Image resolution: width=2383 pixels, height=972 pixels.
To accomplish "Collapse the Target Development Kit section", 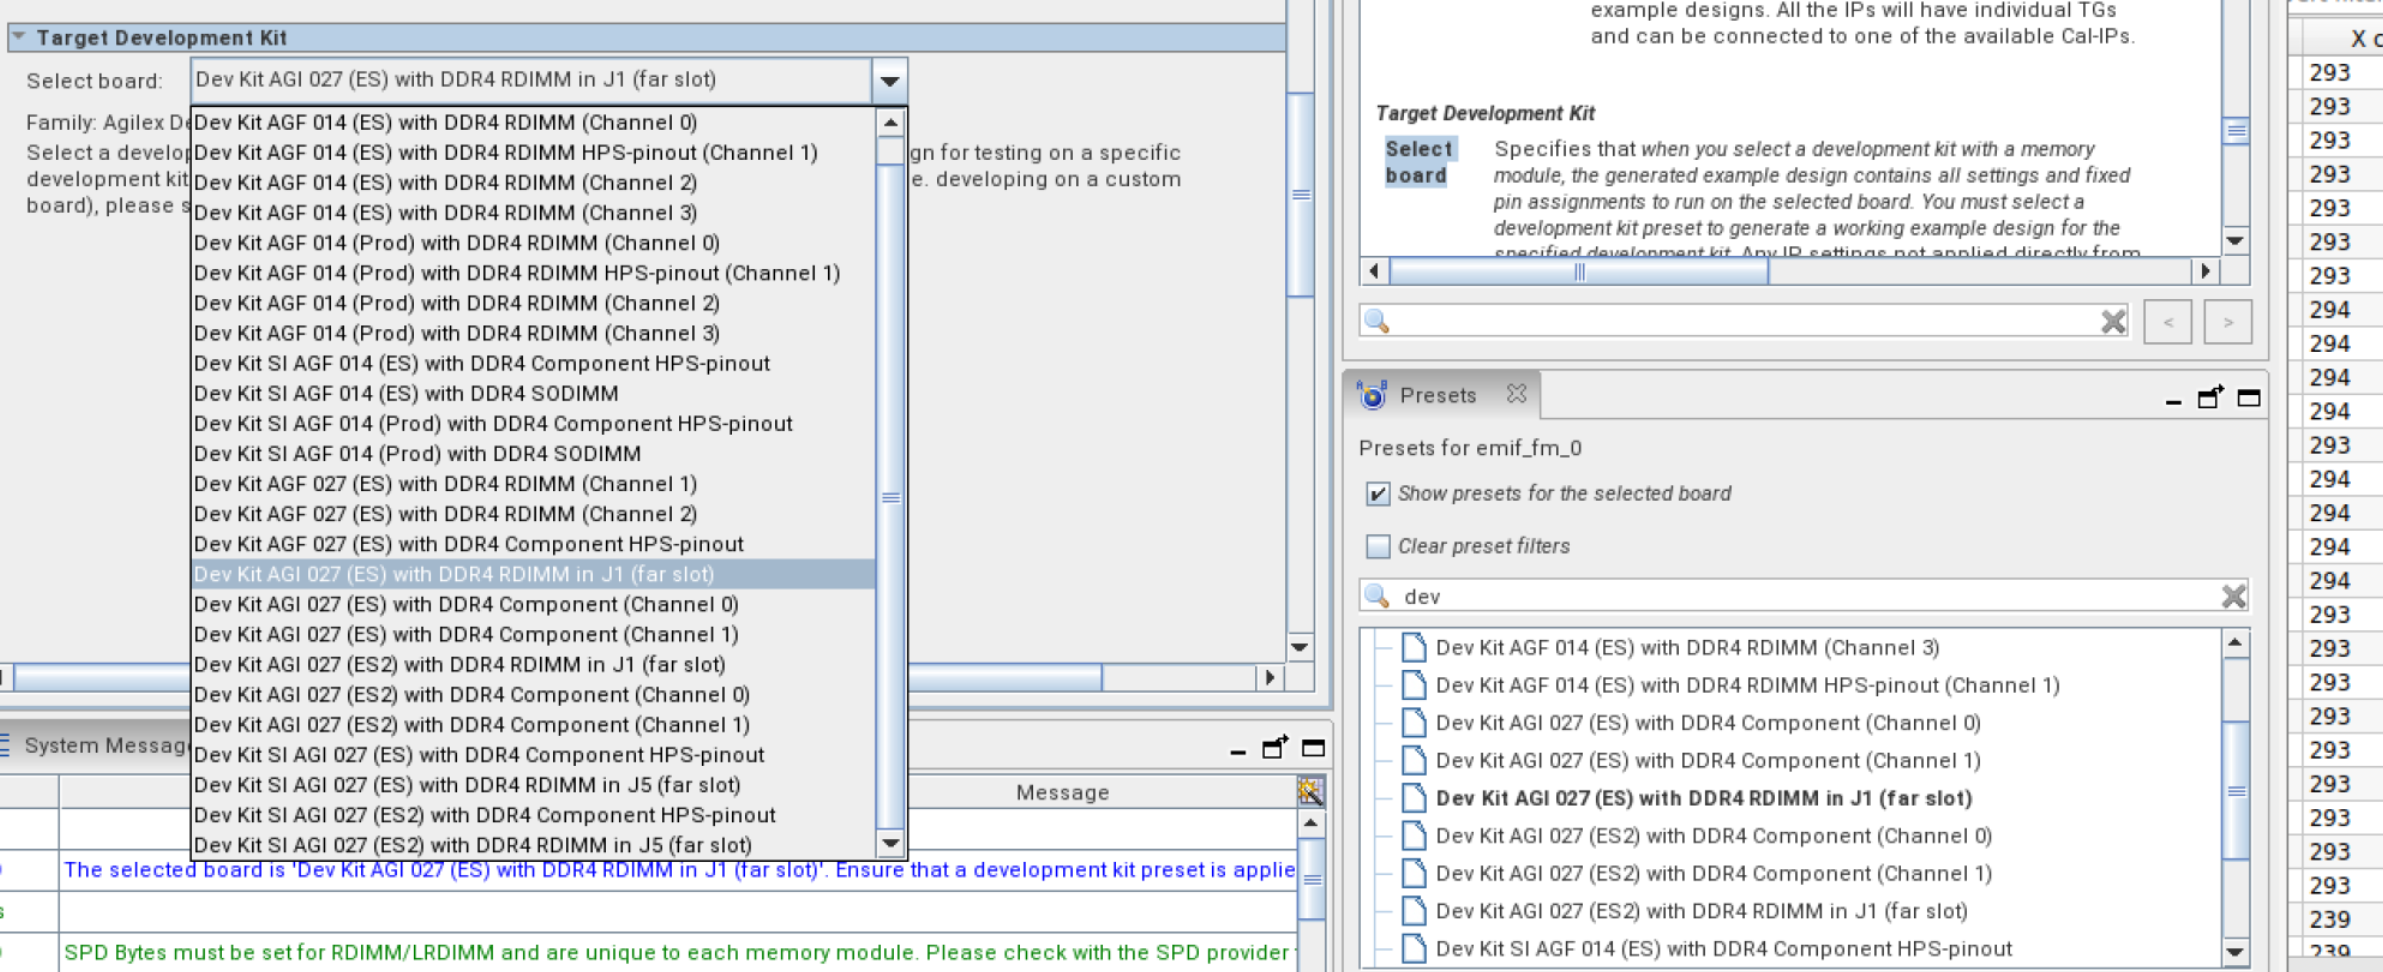I will coord(18,37).
